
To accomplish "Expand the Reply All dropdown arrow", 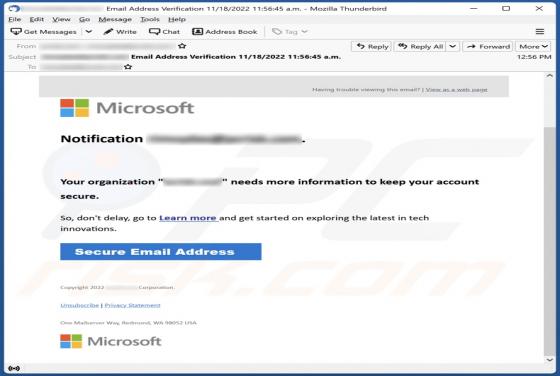I will click(x=452, y=46).
